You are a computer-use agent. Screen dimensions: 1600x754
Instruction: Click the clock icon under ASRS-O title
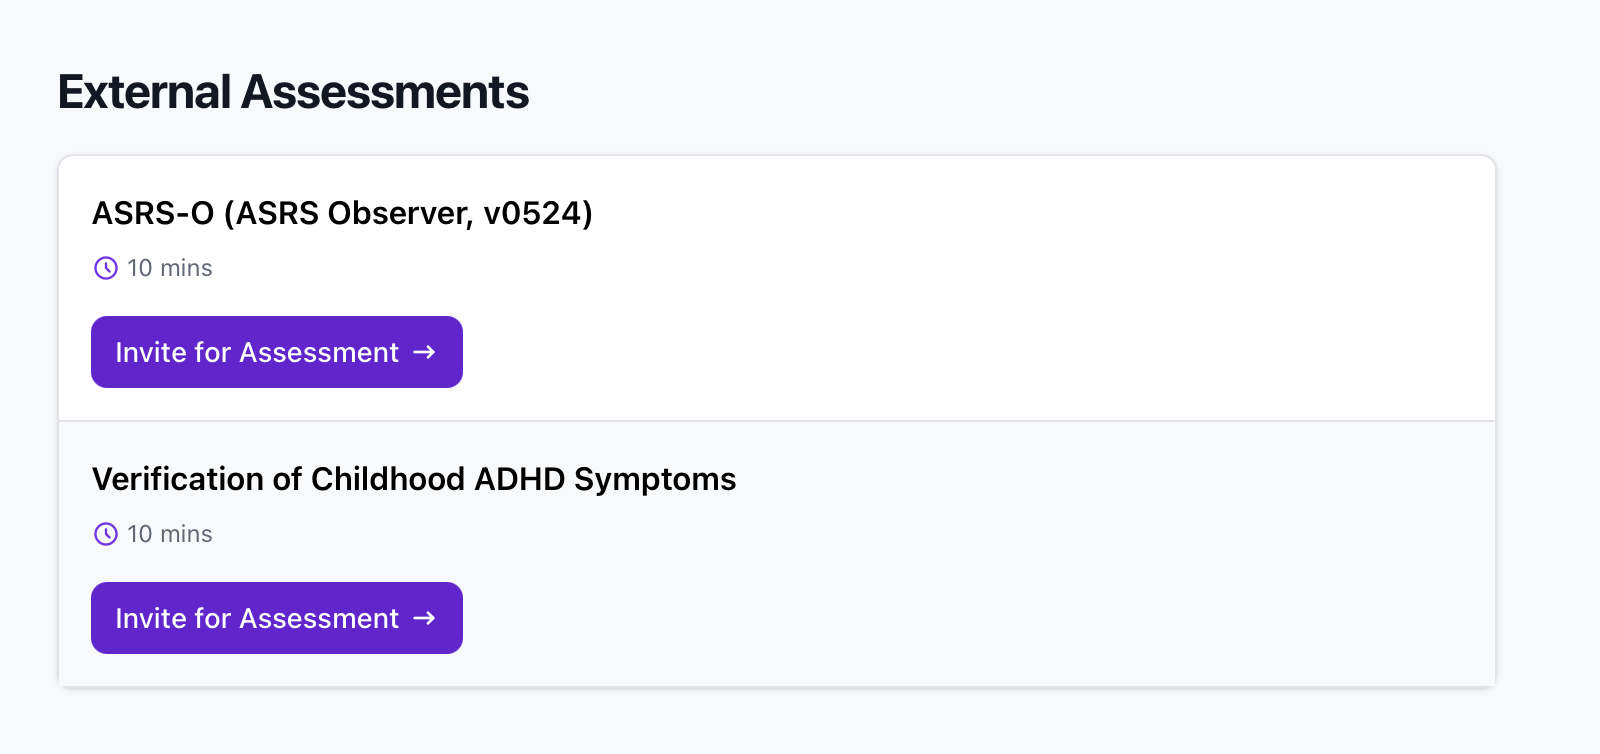click(106, 268)
